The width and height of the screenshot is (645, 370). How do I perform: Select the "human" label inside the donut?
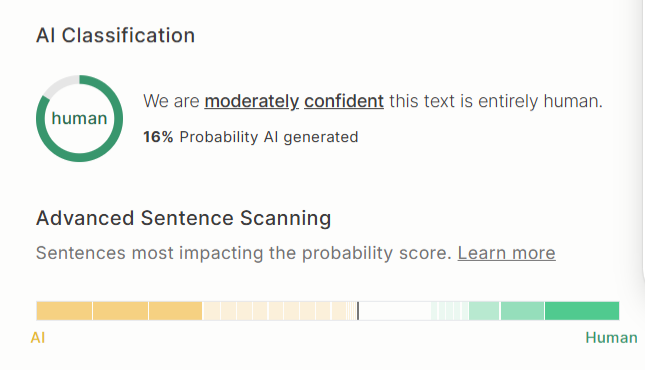pos(79,119)
